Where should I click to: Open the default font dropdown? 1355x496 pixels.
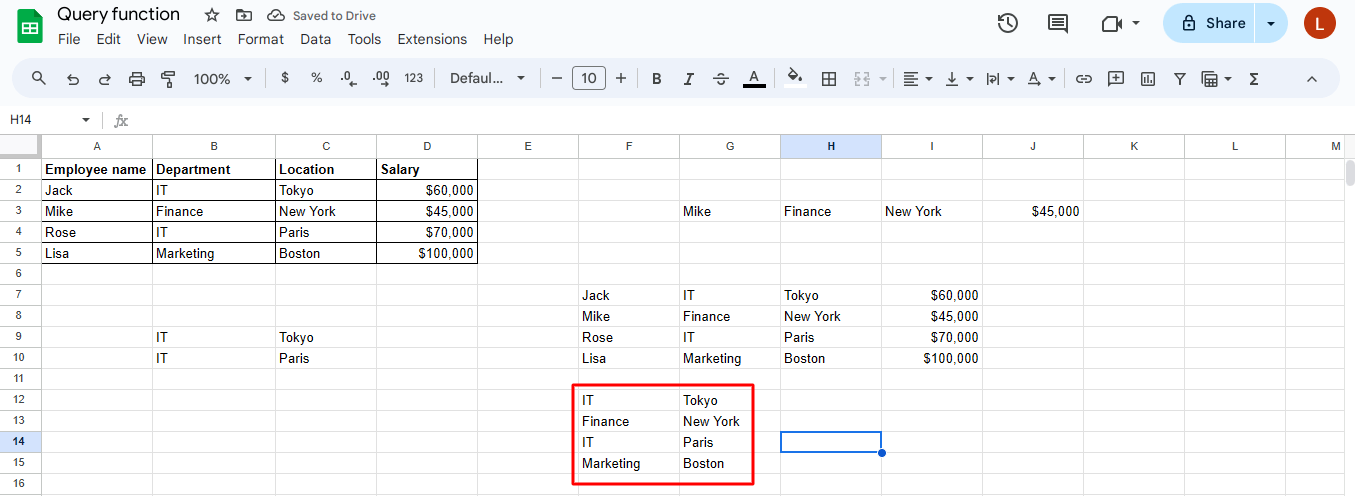[487, 78]
